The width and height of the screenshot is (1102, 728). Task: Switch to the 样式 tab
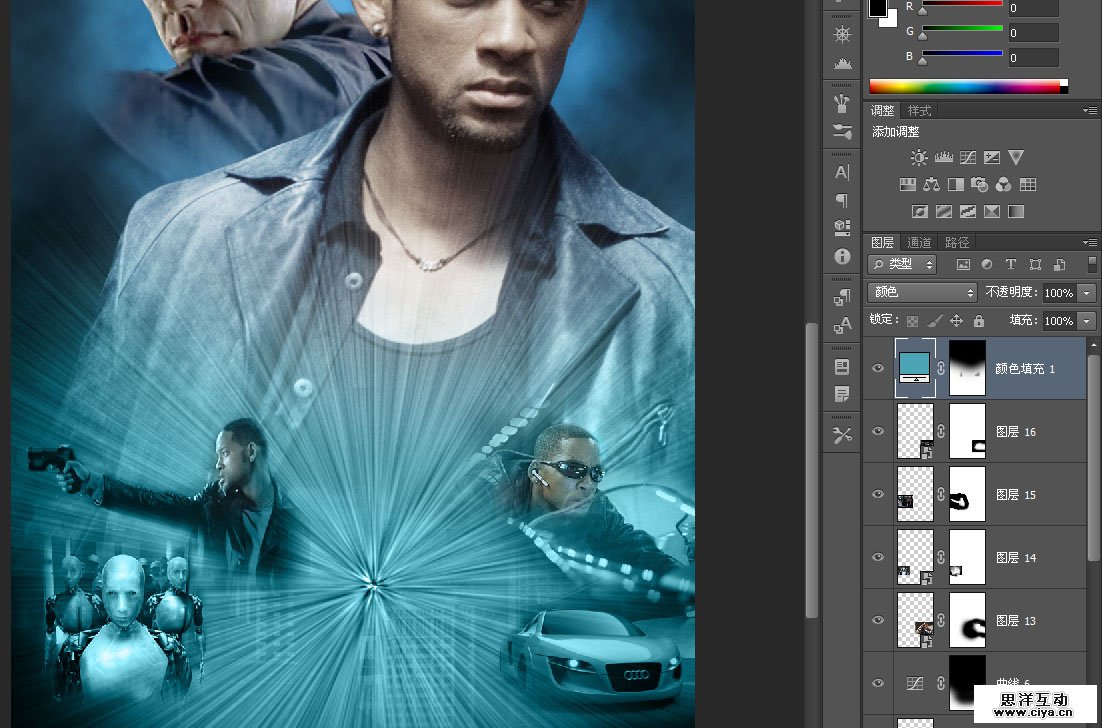click(919, 111)
